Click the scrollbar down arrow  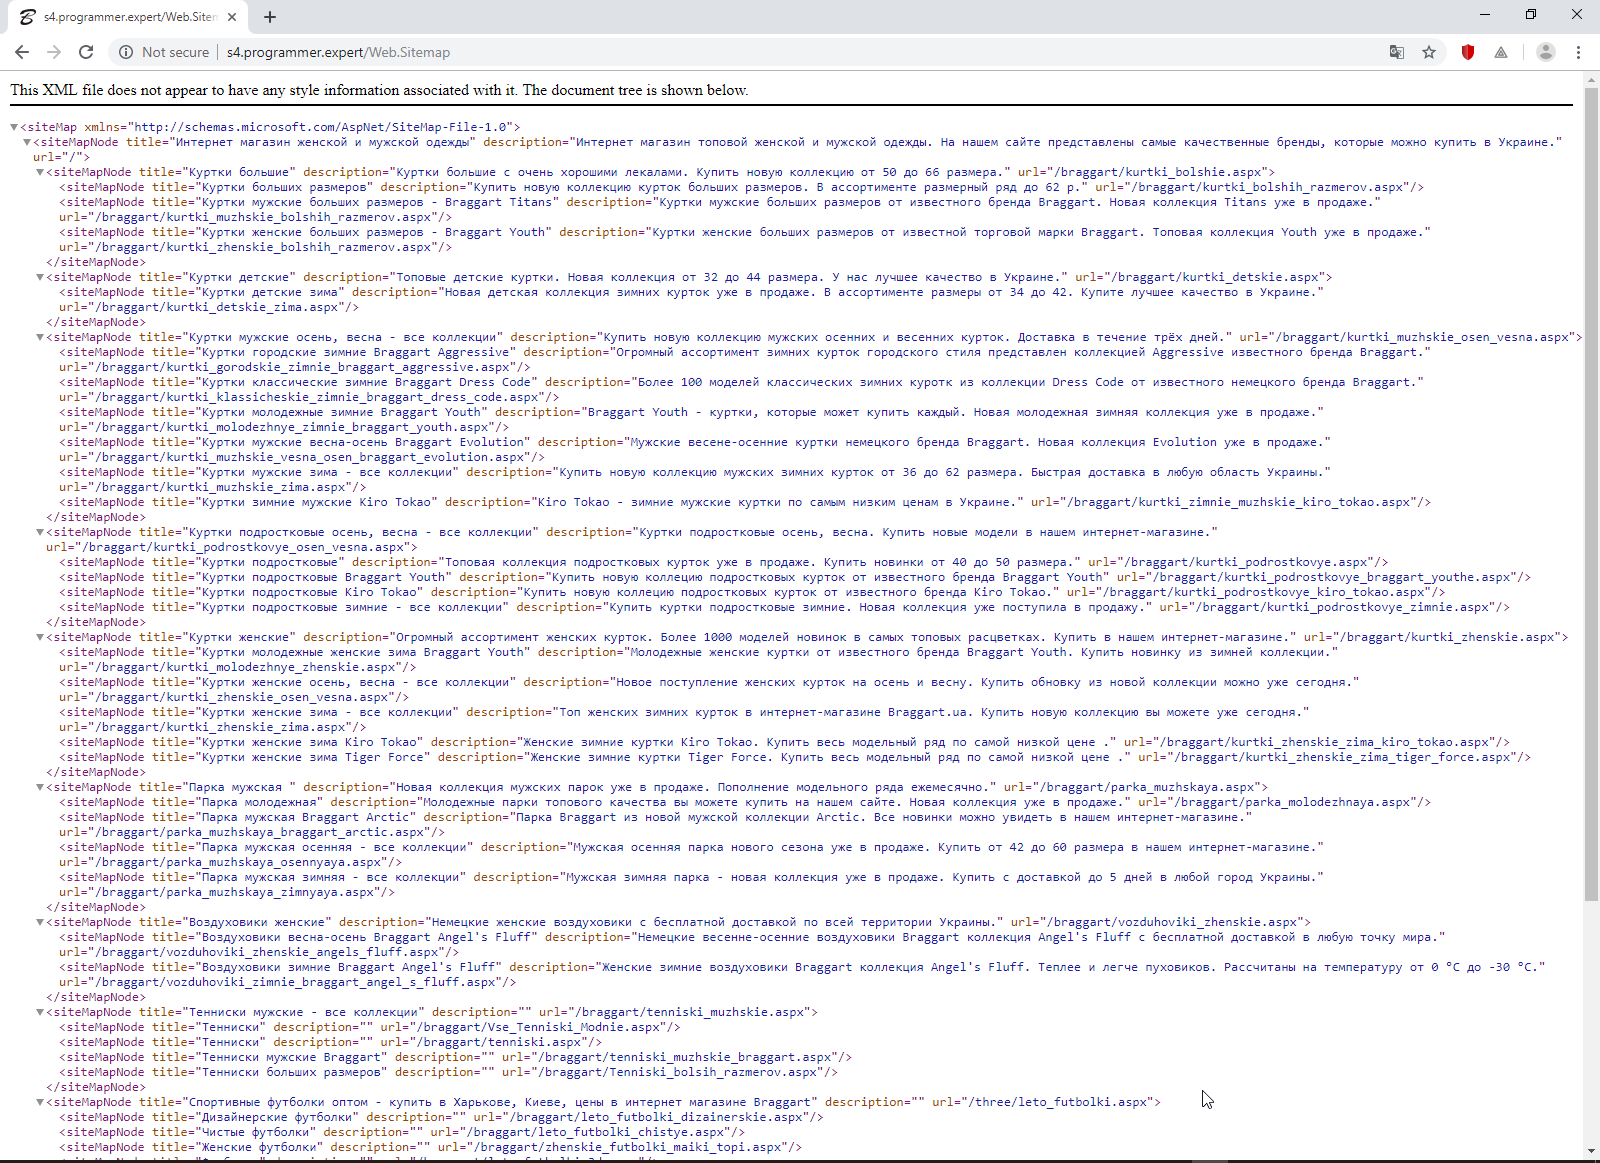pyautogui.click(x=1591, y=1151)
